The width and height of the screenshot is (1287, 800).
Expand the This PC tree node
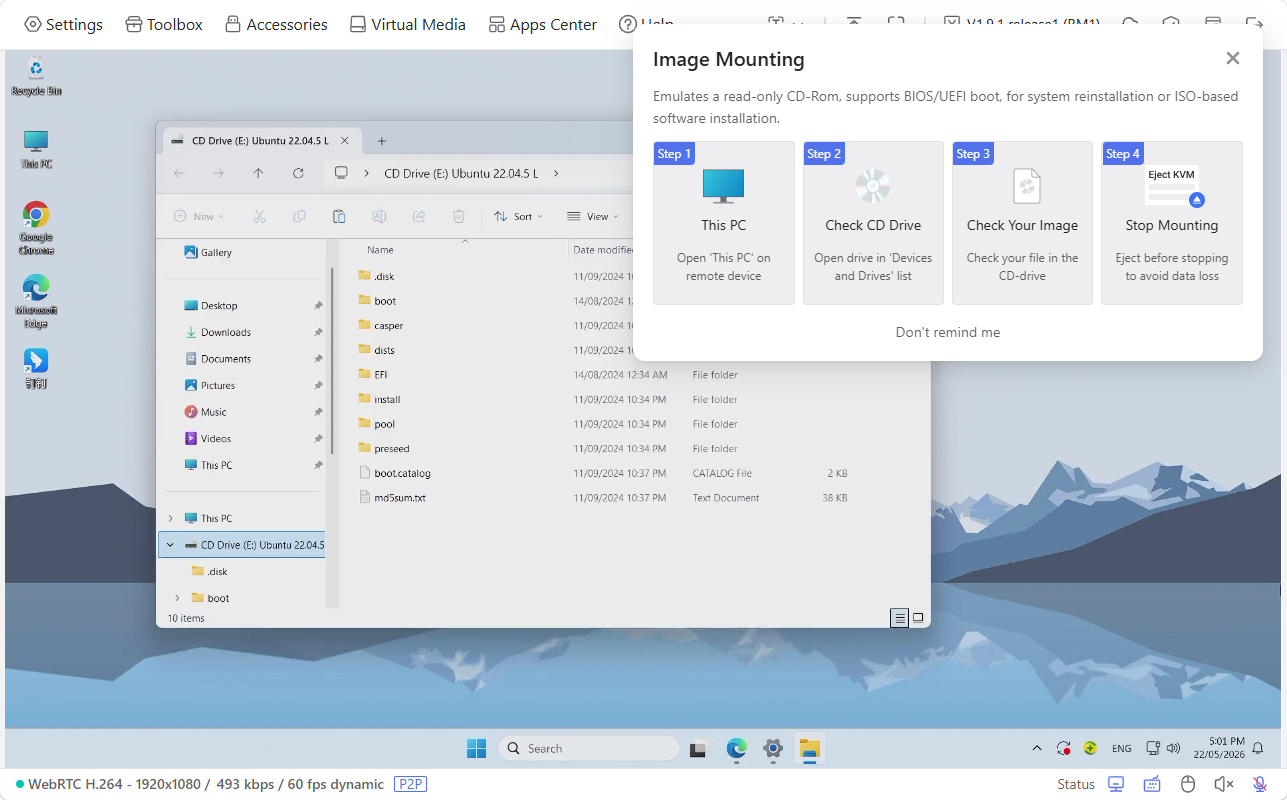tap(170, 518)
